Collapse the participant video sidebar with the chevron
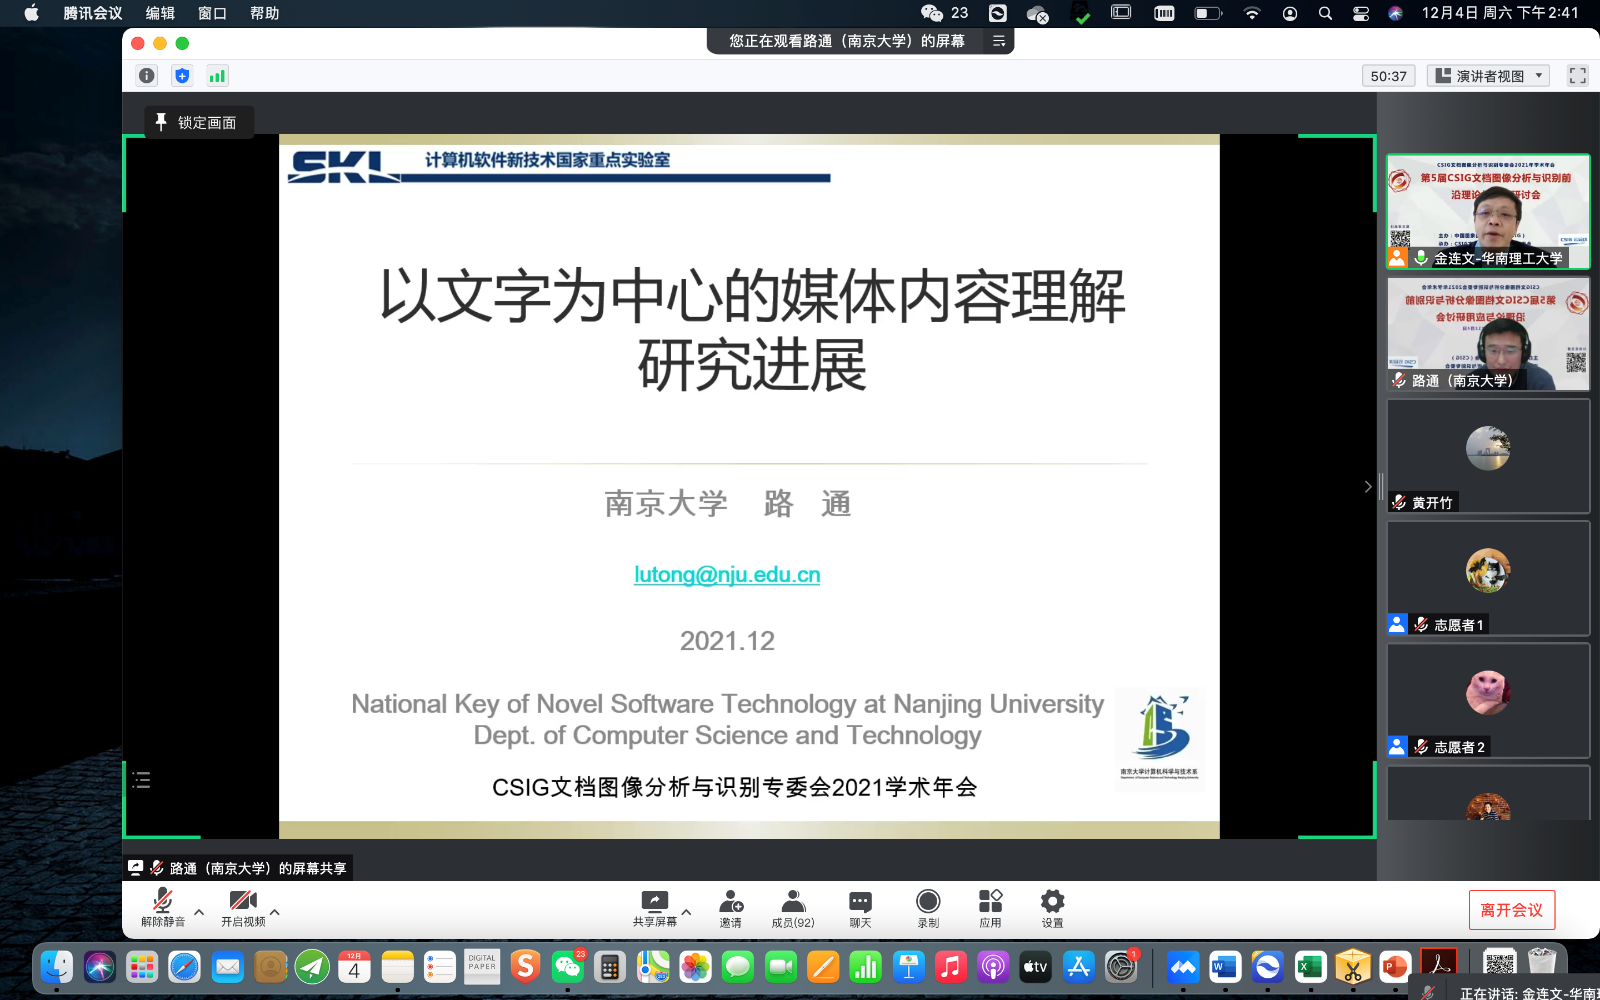 1368,487
